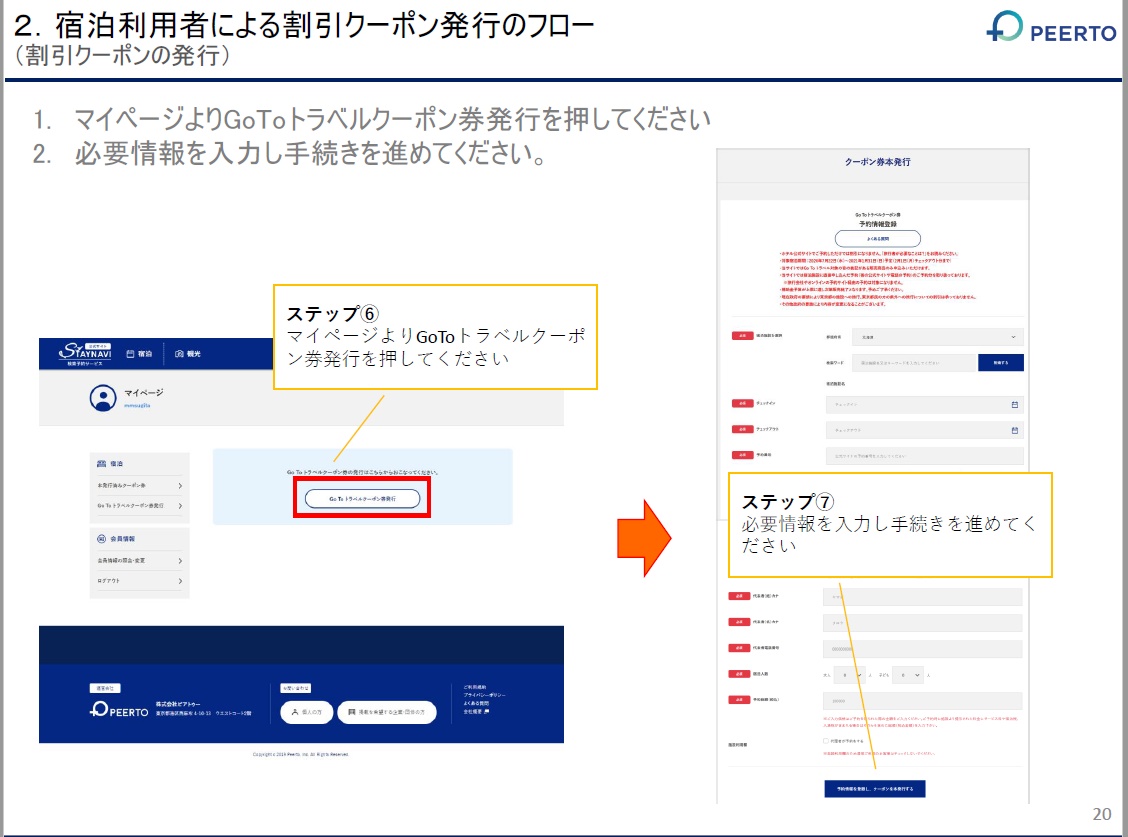Tick the checkbox in the 施設利用者 row
The image size is (1128, 837).
[x=826, y=741]
